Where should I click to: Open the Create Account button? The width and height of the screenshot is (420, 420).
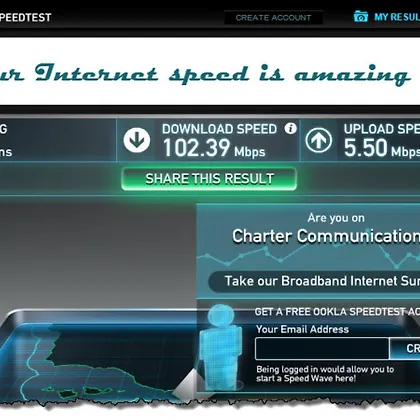pyautogui.click(x=273, y=17)
